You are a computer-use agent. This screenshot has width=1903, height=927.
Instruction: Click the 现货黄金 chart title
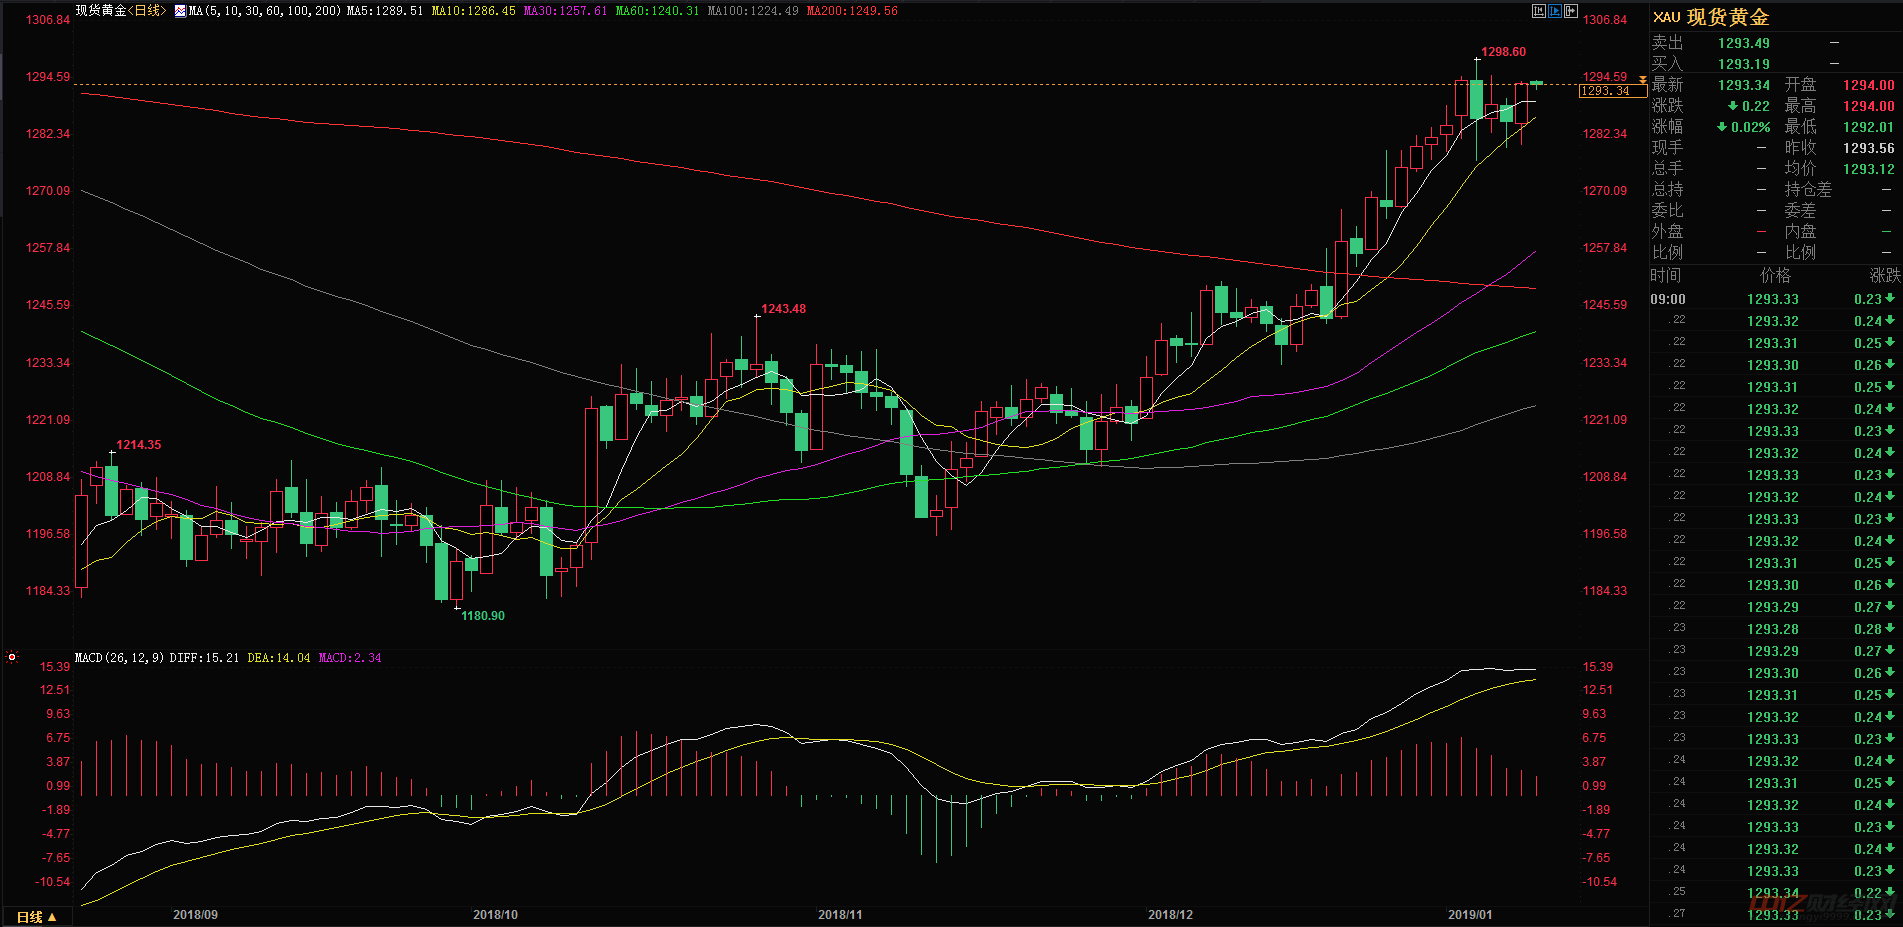point(101,11)
